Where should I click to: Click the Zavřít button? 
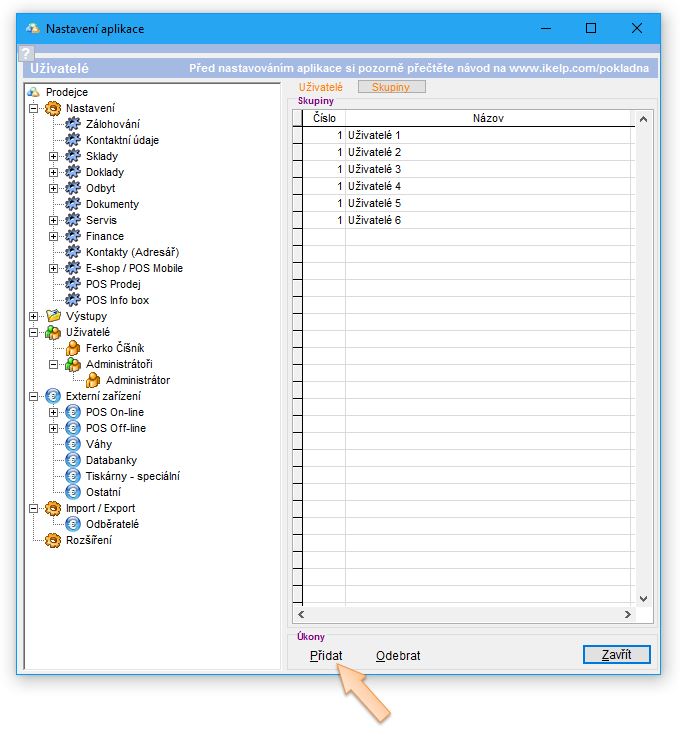pos(616,655)
